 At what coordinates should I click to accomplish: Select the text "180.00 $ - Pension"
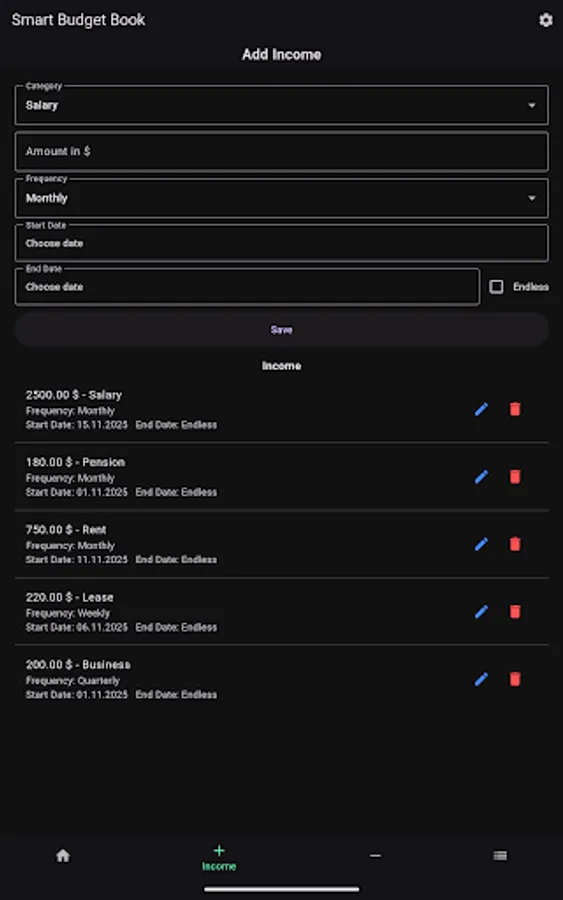pyautogui.click(x=75, y=462)
